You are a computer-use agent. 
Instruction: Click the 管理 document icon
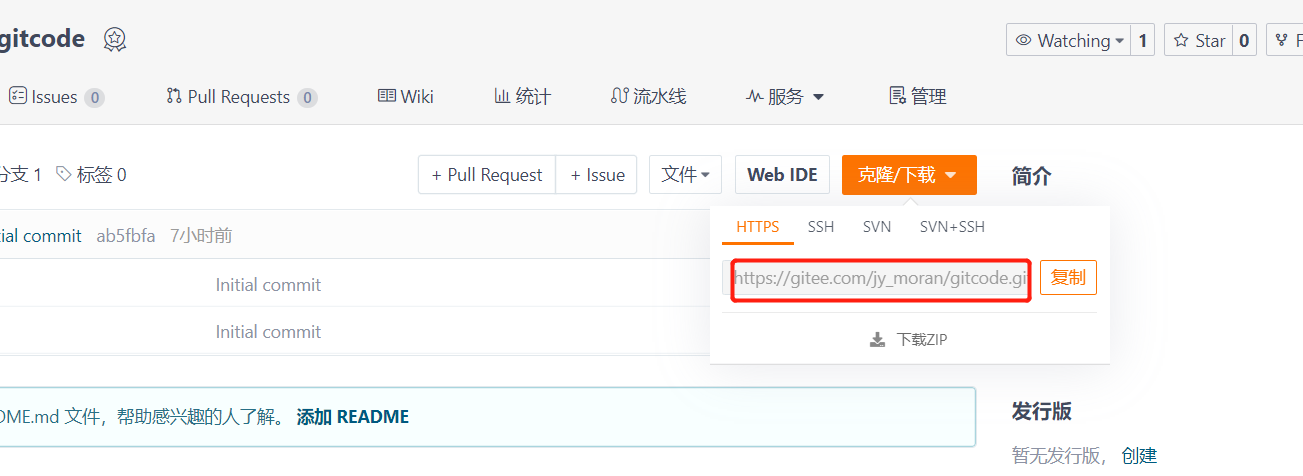coord(897,96)
